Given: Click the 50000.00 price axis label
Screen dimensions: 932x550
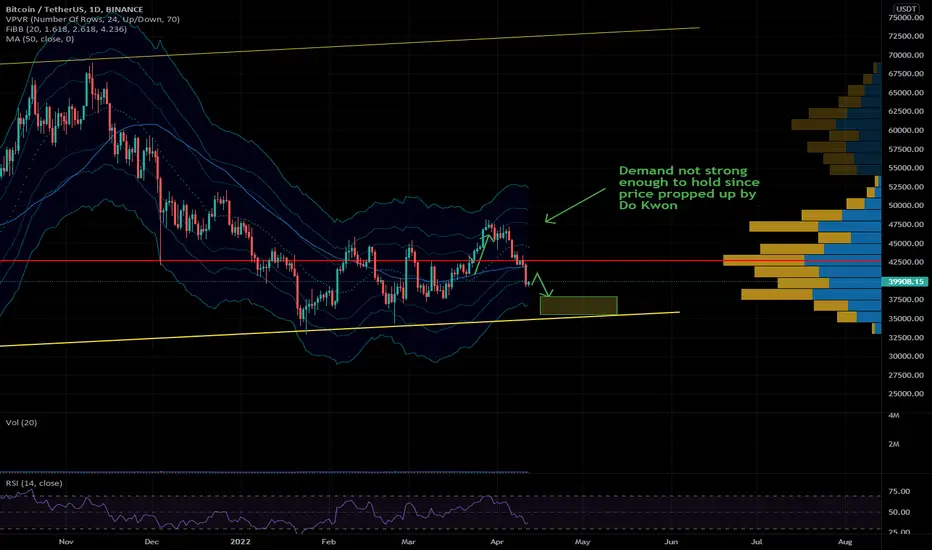Looking at the screenshot, I should pos(906,206).
